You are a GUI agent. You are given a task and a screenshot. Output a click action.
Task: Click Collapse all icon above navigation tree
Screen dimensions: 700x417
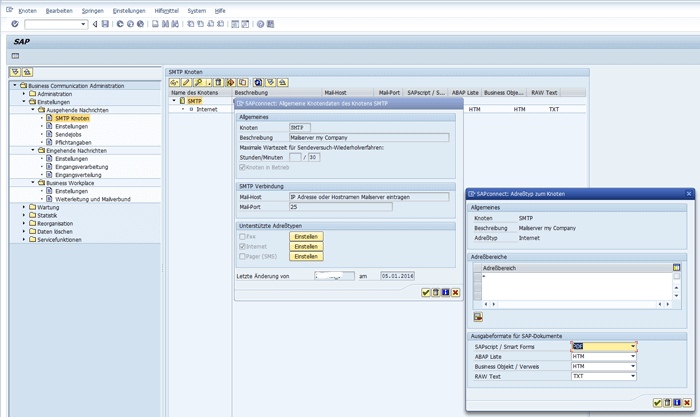(27, 72)
